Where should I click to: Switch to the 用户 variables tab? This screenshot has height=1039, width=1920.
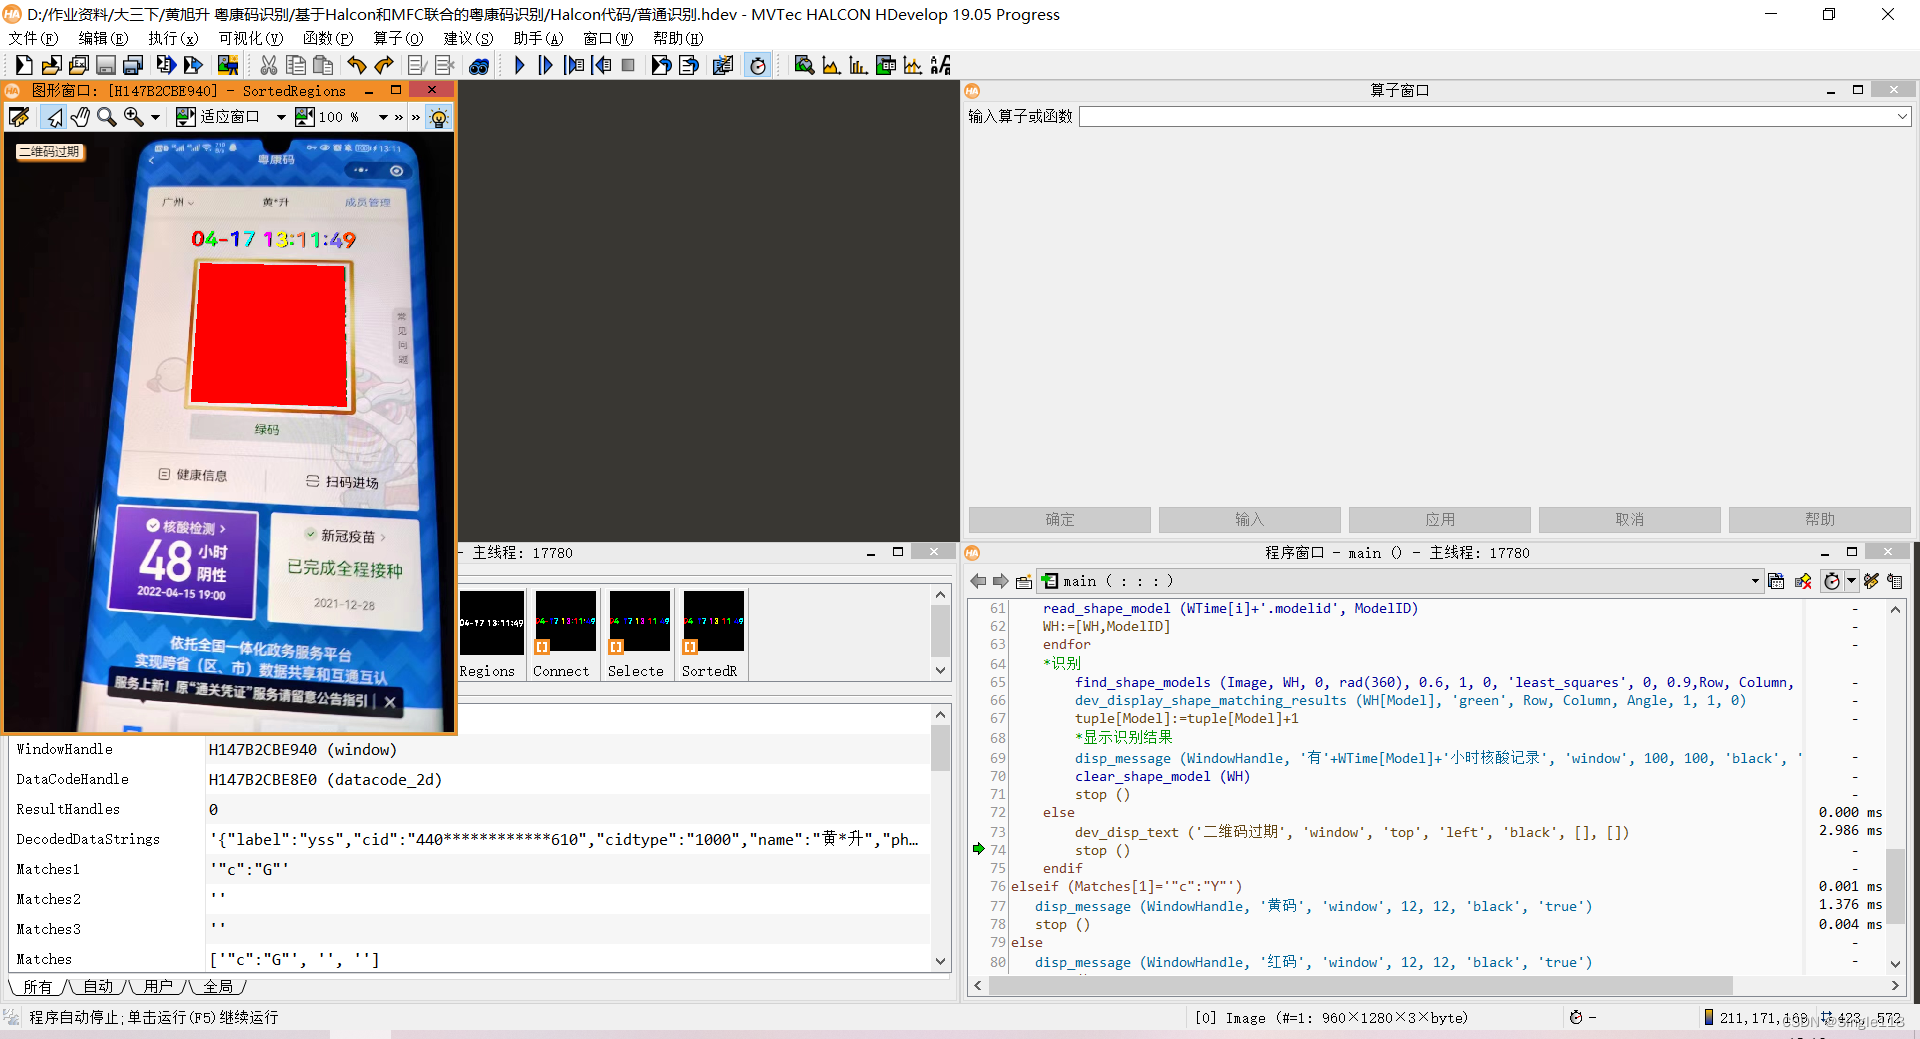158,987
